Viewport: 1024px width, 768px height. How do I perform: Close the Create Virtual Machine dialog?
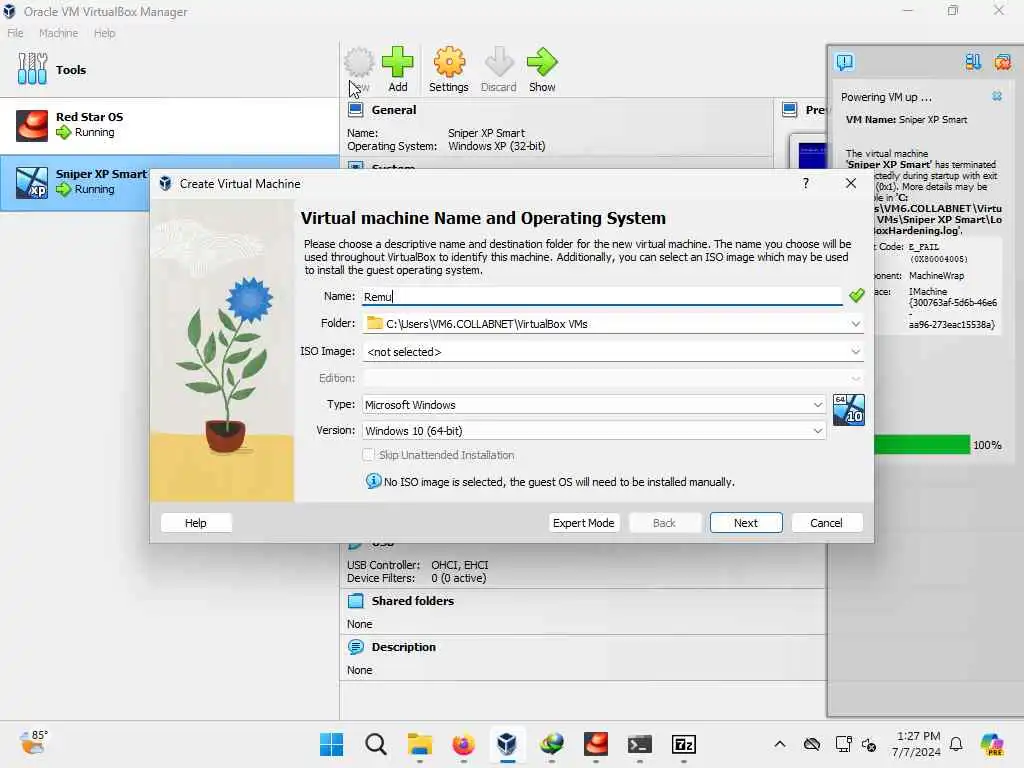(850, 184)
